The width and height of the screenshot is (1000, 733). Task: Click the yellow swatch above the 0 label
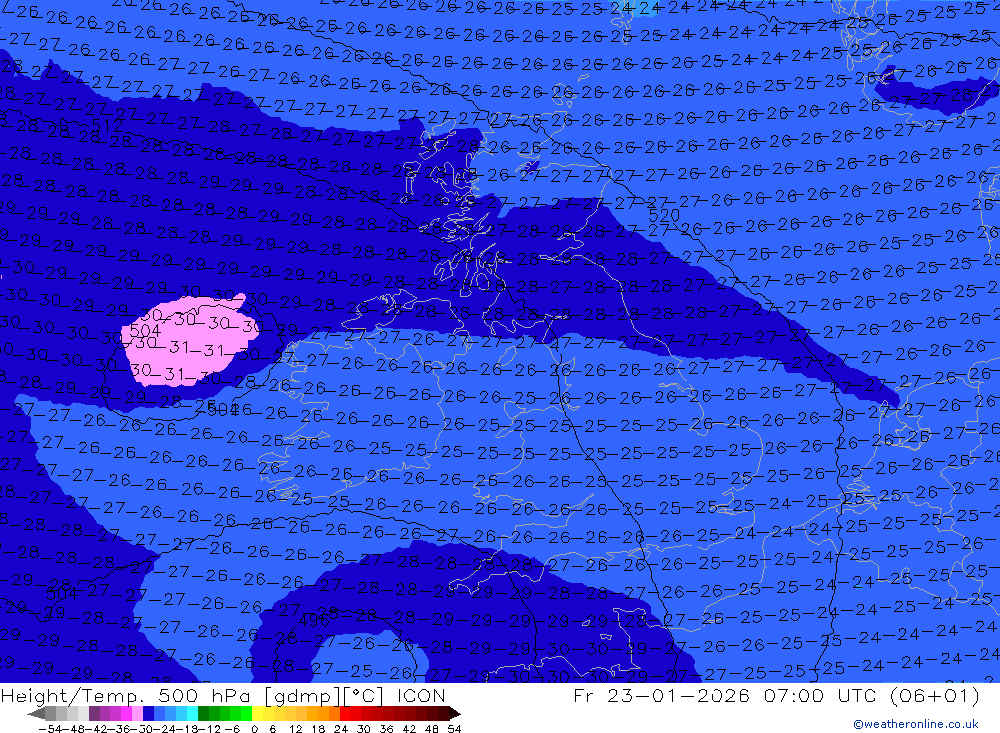[258, 713]
